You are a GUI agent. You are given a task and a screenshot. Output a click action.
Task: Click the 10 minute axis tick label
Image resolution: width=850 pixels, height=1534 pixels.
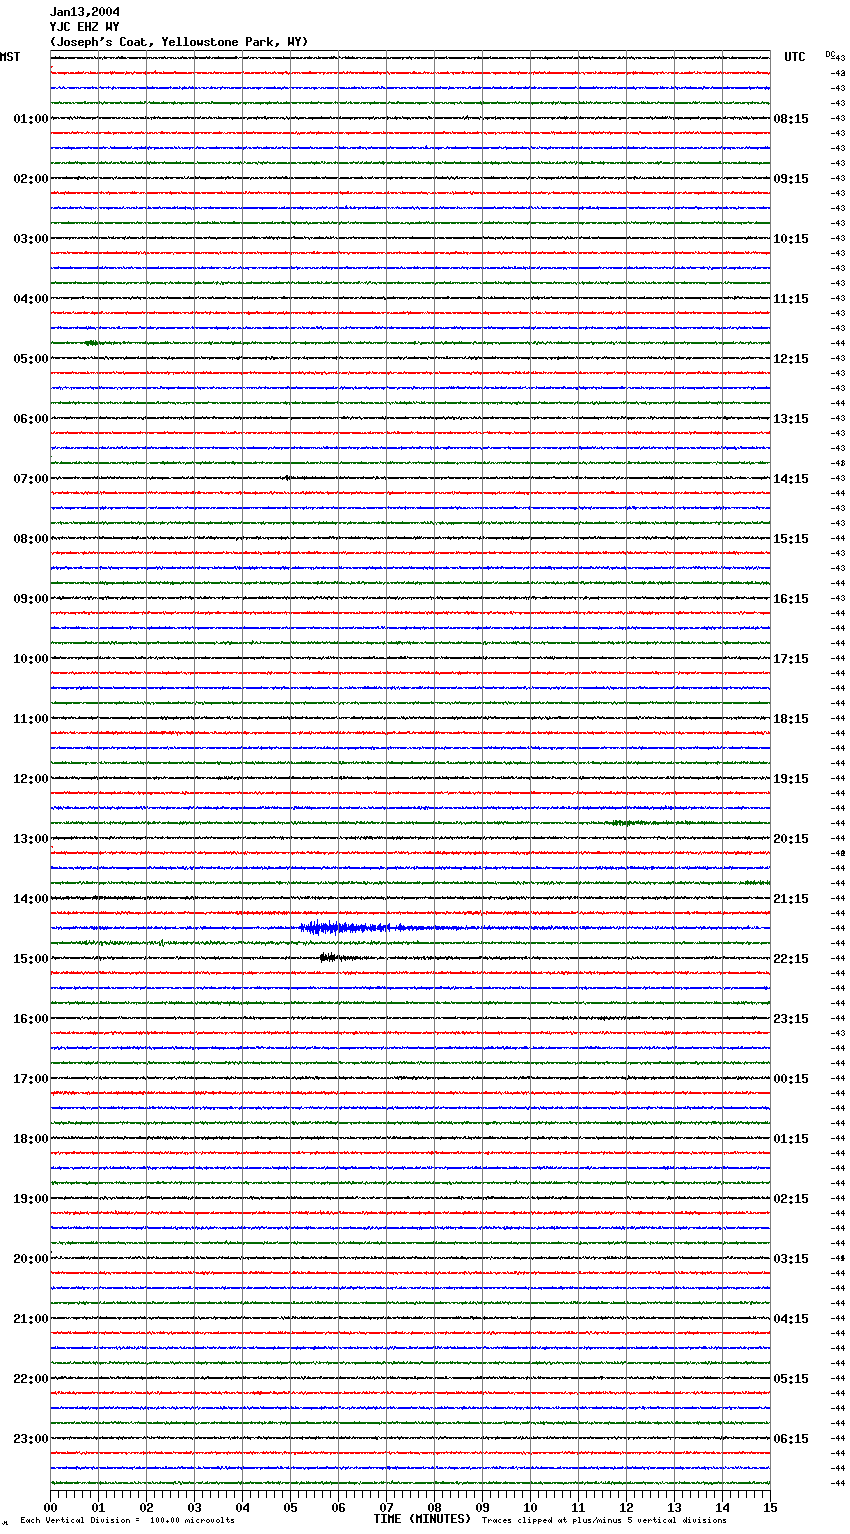tap(530, 1507)
